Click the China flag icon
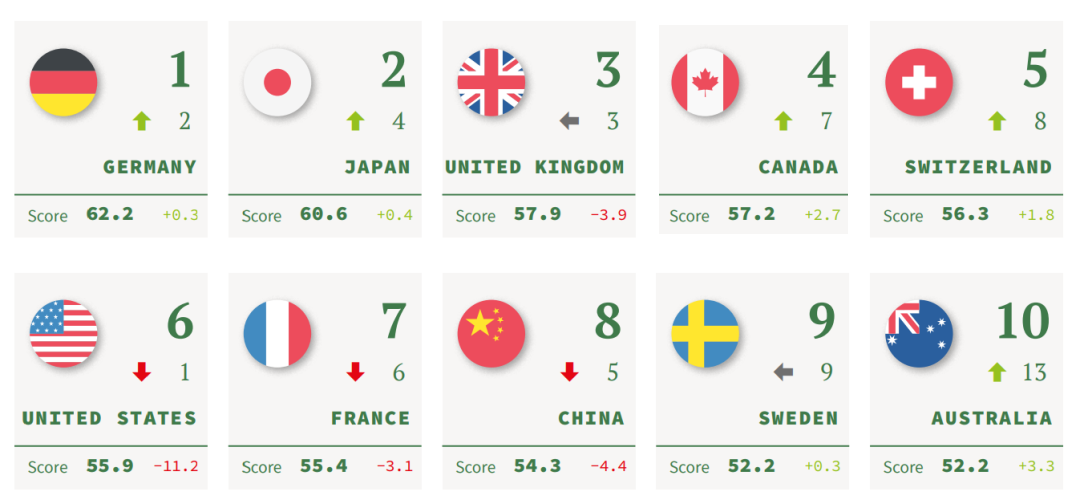The width and height of the screenshot is (1080, 504). point(491,333)
